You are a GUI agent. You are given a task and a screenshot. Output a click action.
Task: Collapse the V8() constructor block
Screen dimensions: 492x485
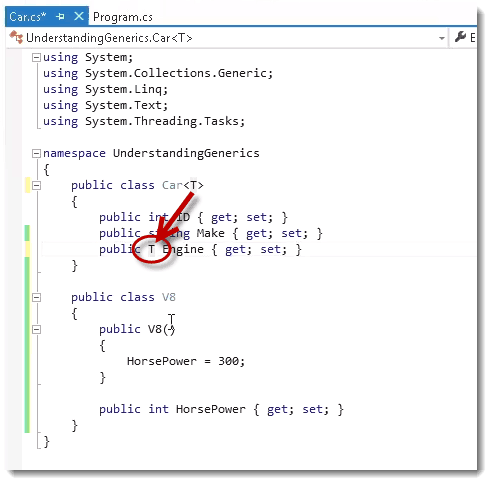(36, 330)
